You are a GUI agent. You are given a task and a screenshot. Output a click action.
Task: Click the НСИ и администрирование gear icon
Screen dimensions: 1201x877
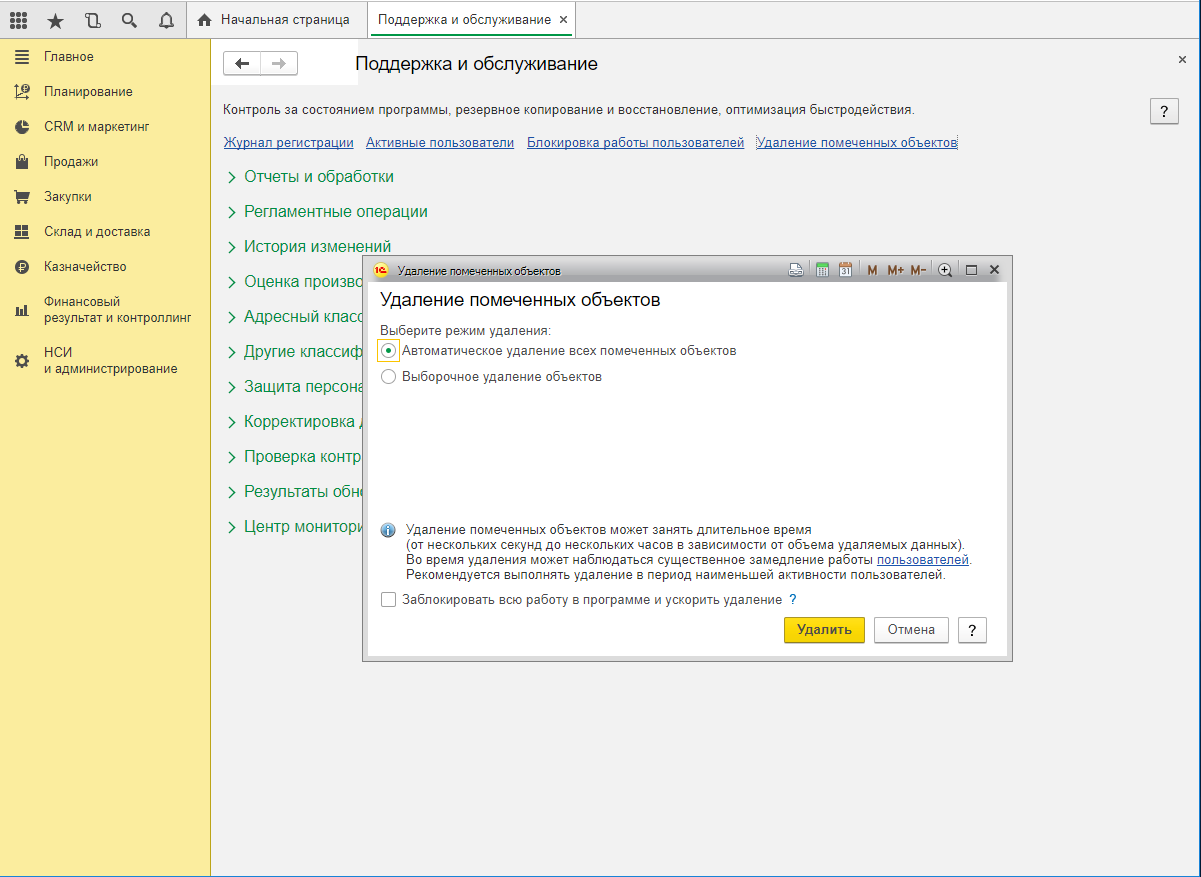22,361
